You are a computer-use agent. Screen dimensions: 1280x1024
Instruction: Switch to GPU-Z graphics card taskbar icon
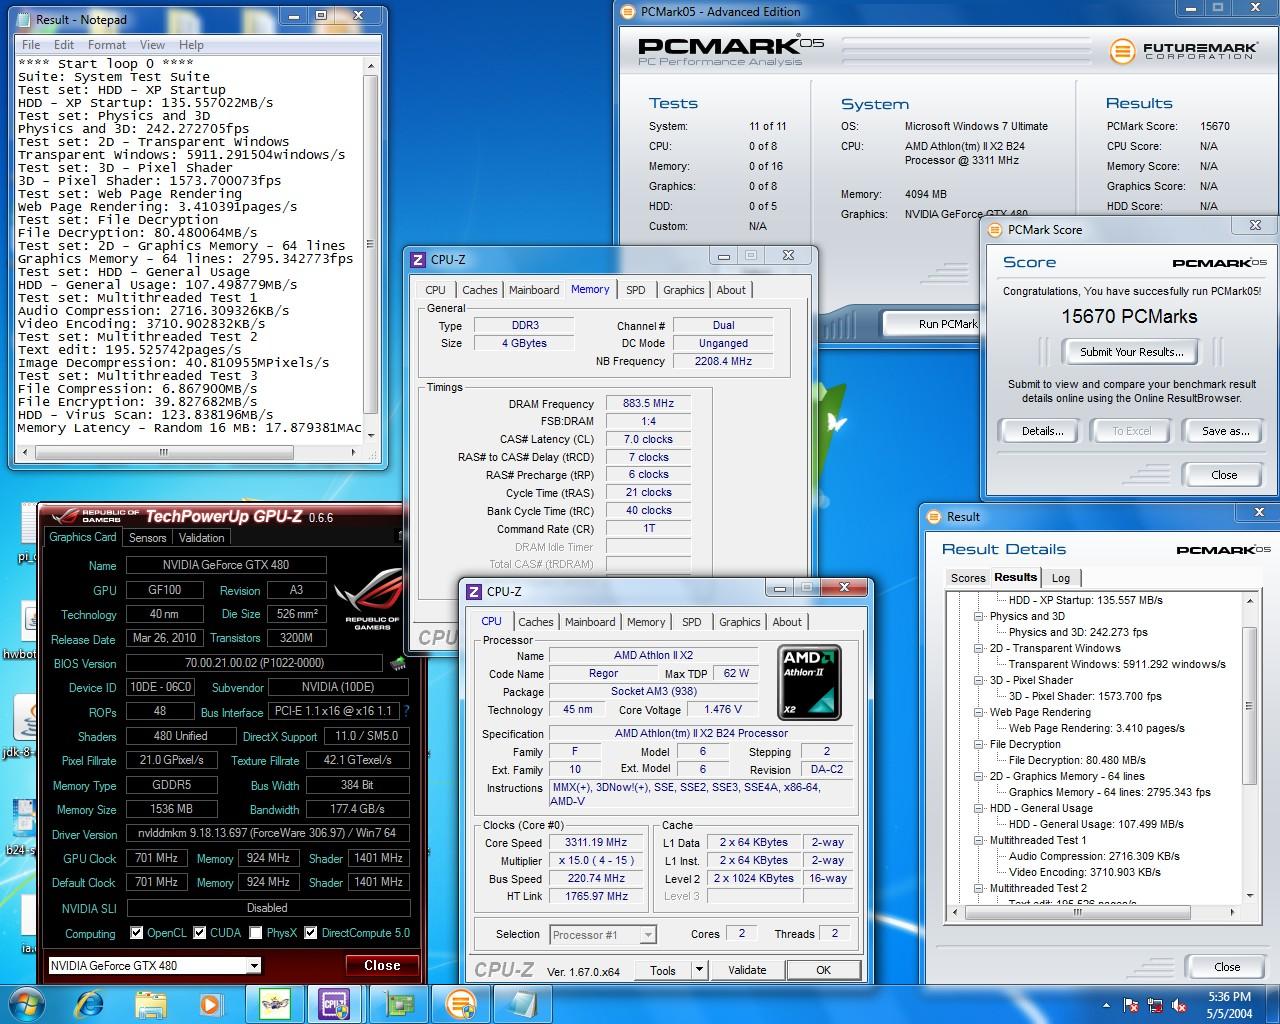click(400, 1004)
